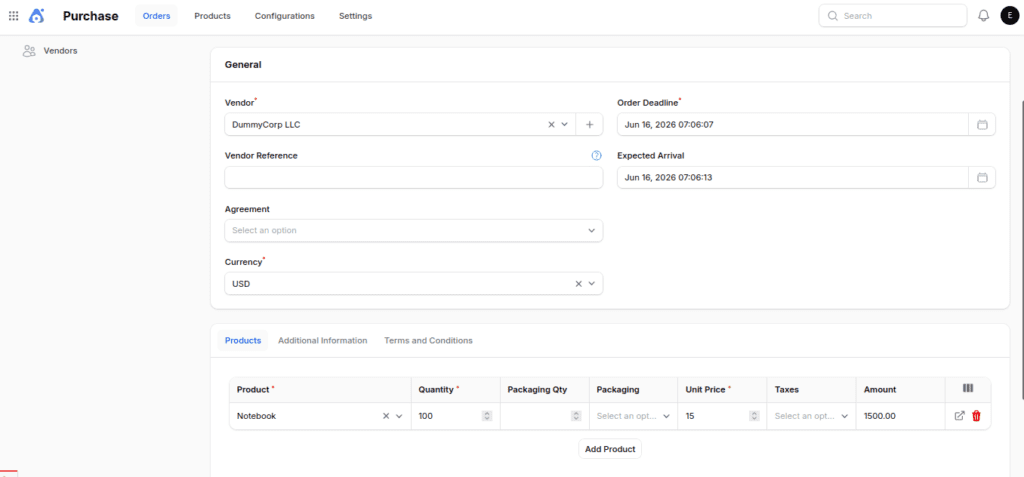Focus the top Search field
This screenshot has height=477, width=1024.
[x=893, y=16]
